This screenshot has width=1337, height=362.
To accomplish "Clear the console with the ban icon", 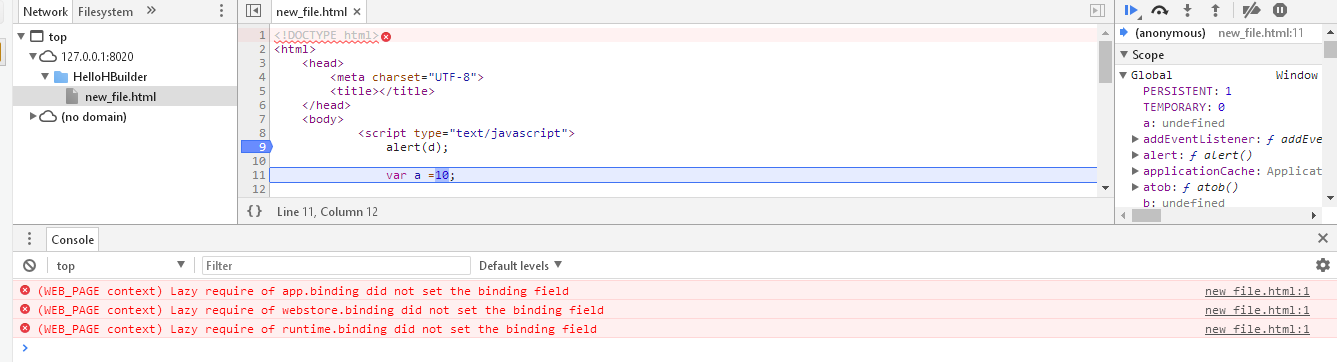I will point(29,265).
